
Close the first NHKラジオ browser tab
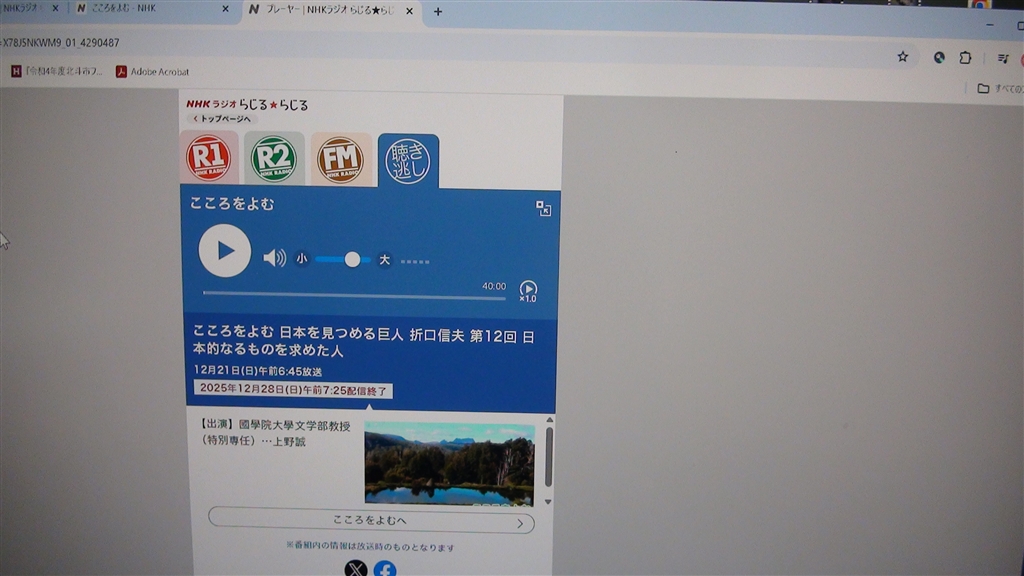click(56, 8)
